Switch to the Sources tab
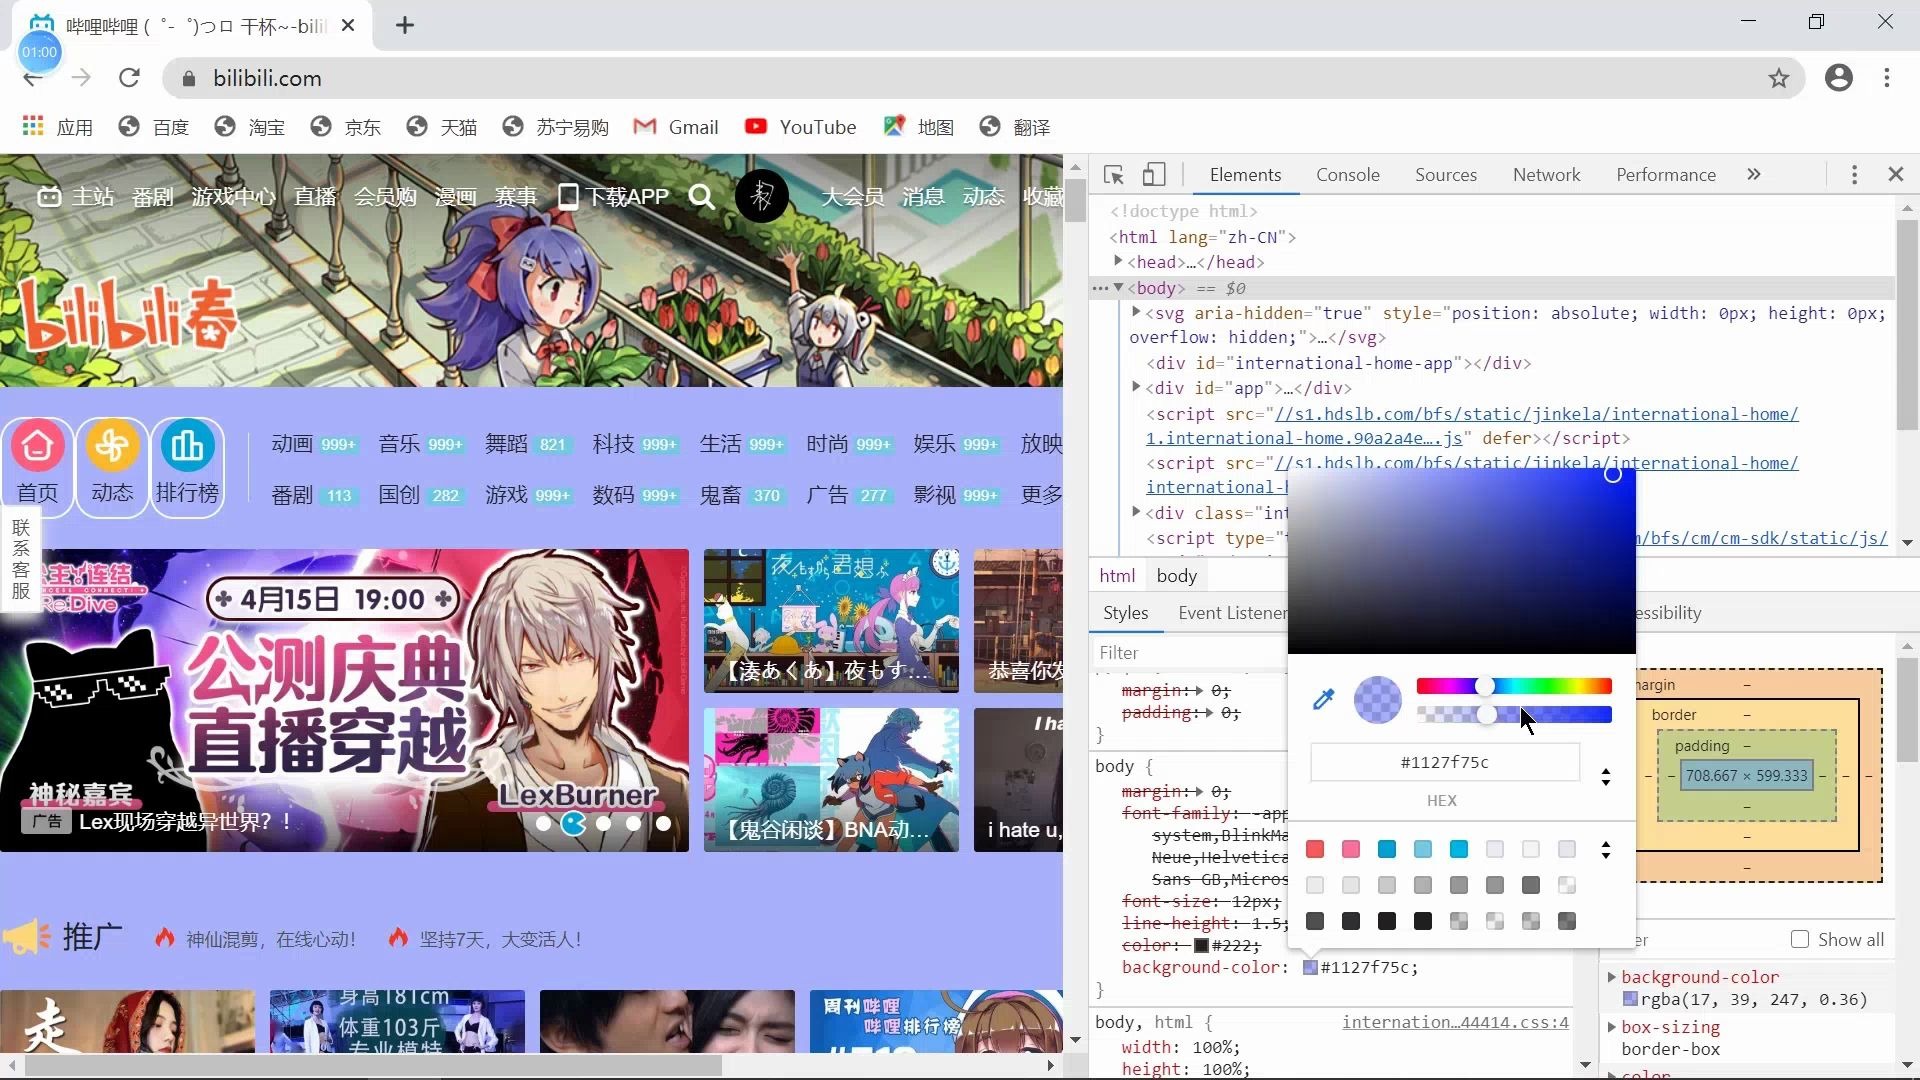Screen dimensions: 1920x1080 [x=1445, y=175]
